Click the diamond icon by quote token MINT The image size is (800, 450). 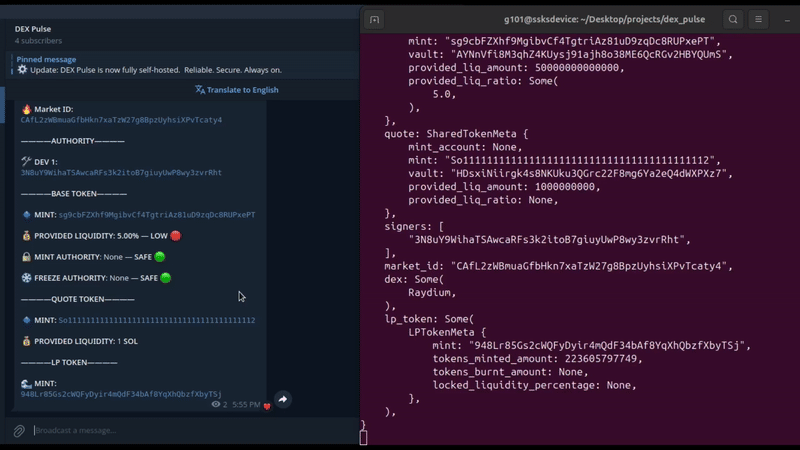point(27,320)
